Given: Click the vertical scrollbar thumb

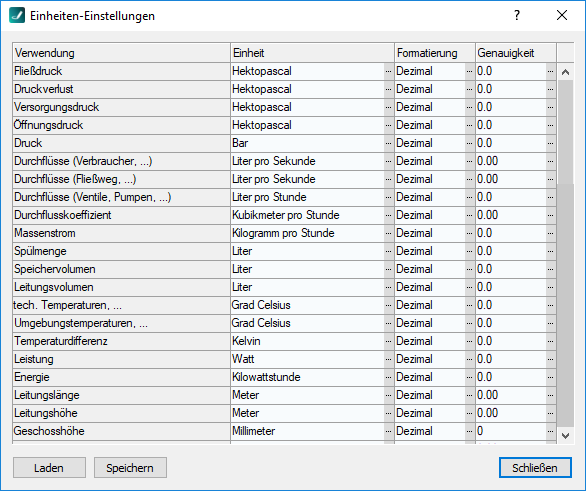Looking at the screenshot, I should click(x=565, y=305).
